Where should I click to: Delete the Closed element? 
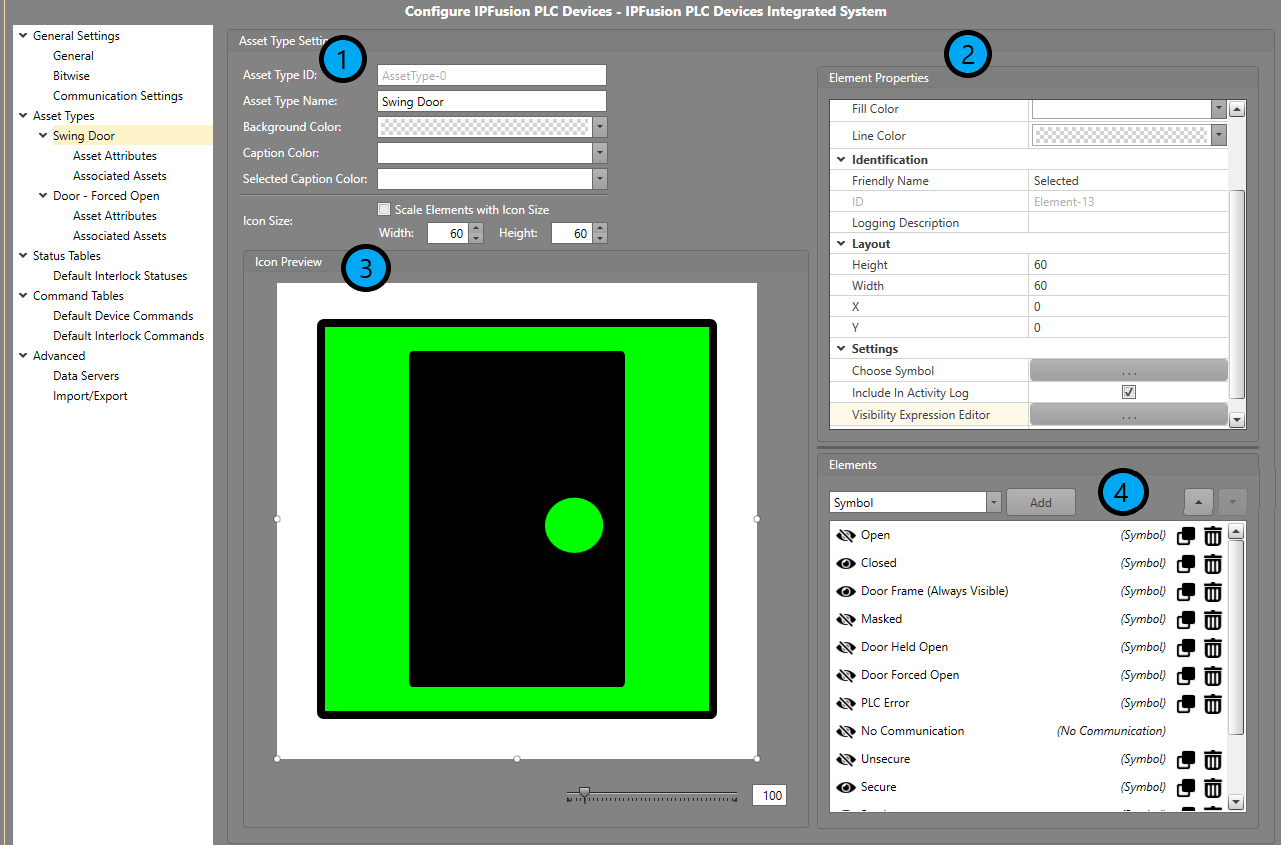click(1213, 564)
